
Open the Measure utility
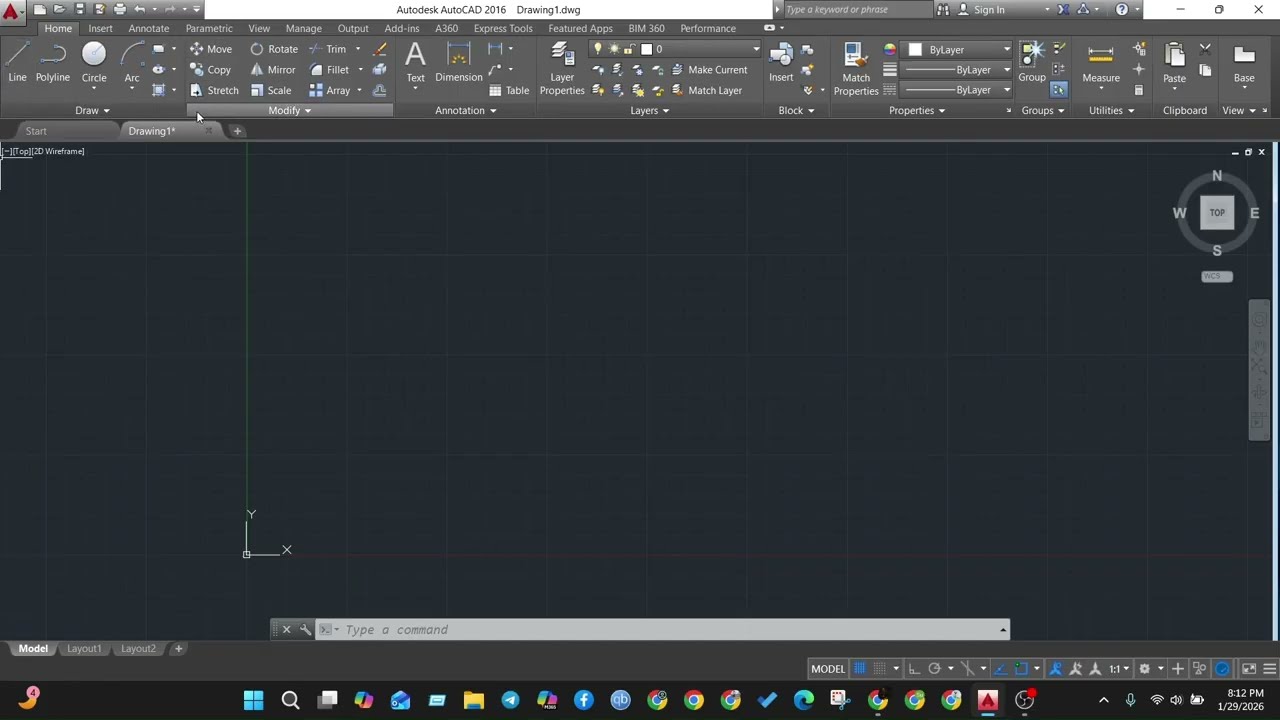1101,62
